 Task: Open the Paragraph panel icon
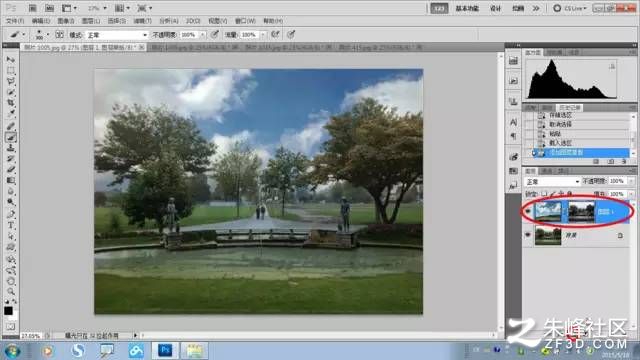pos(513,136)
